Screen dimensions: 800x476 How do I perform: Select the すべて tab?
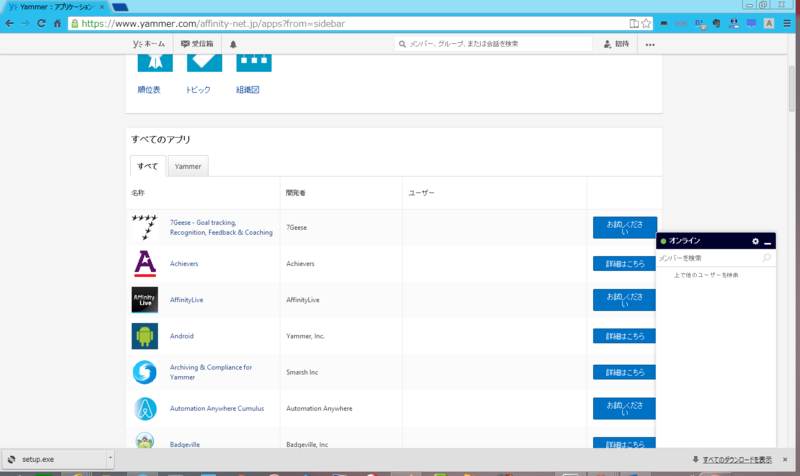pyautogui.click(x=147, y=166)
